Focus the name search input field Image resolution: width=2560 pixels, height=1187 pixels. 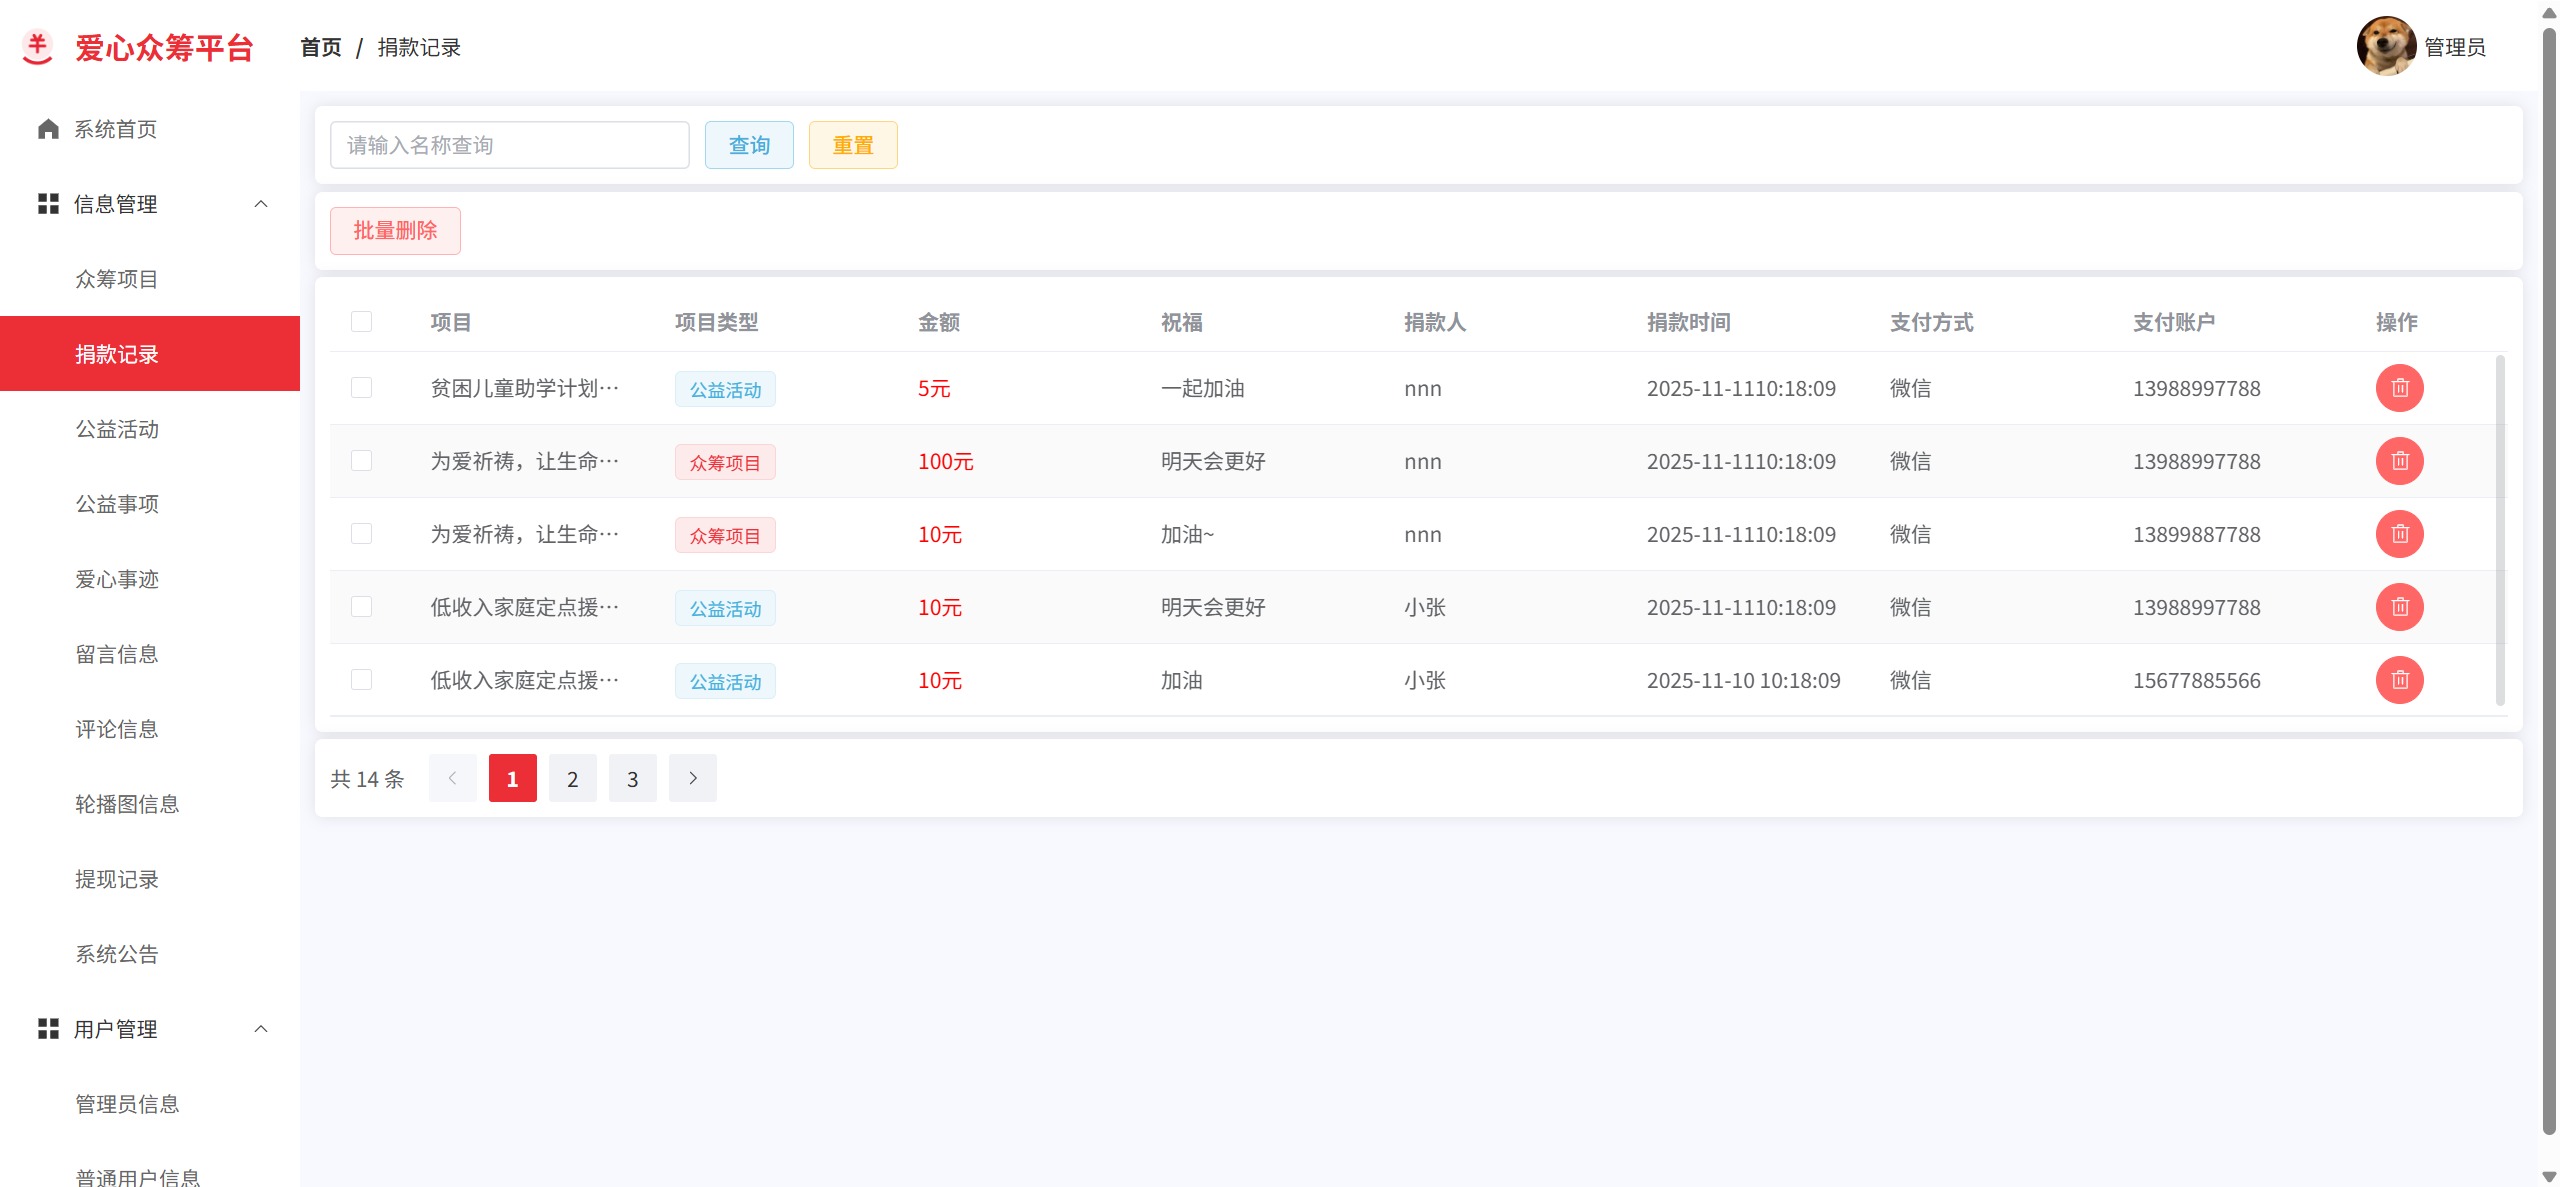point(509,145)
